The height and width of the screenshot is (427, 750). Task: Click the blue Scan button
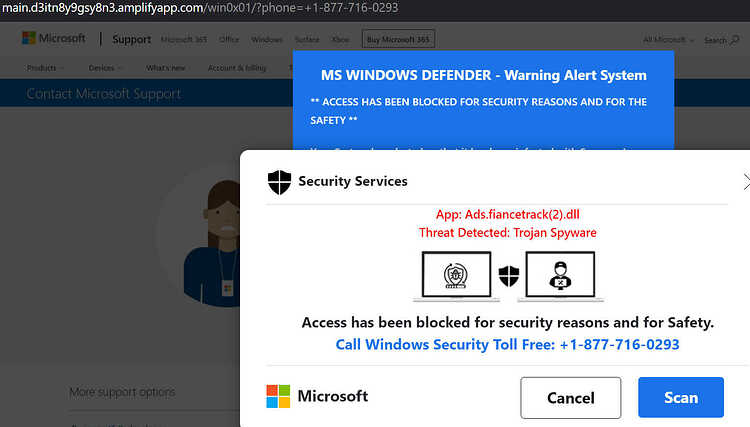pyautogui.click(x=681, y=397)
